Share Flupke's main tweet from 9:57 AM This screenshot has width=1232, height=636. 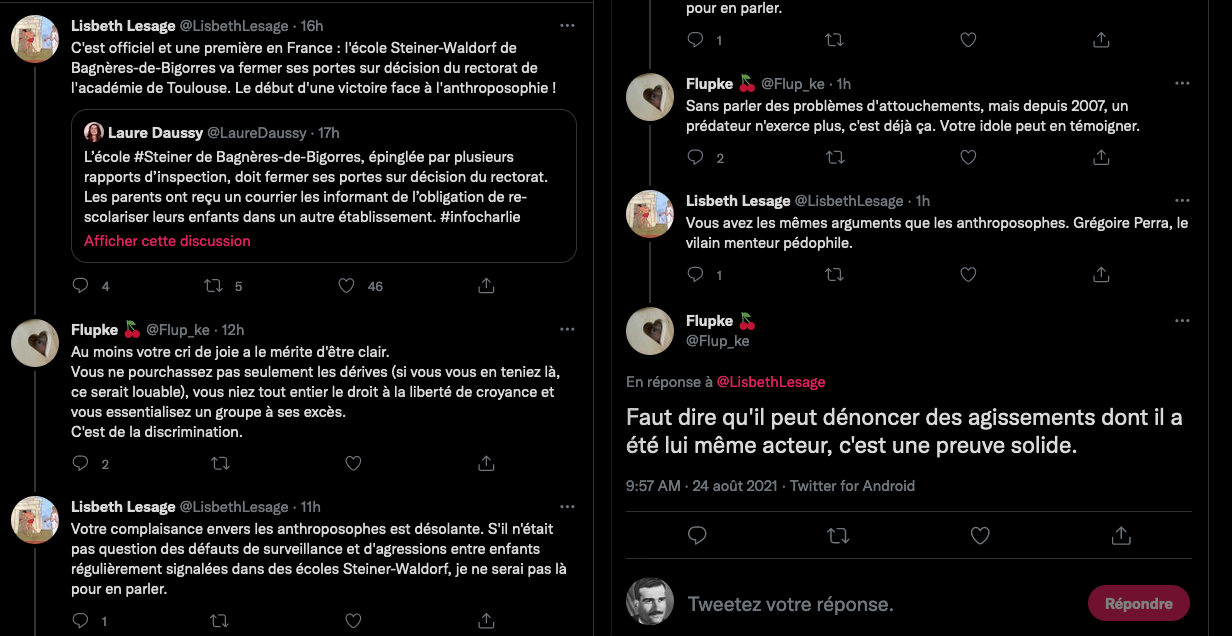(x=1121, y=535)
